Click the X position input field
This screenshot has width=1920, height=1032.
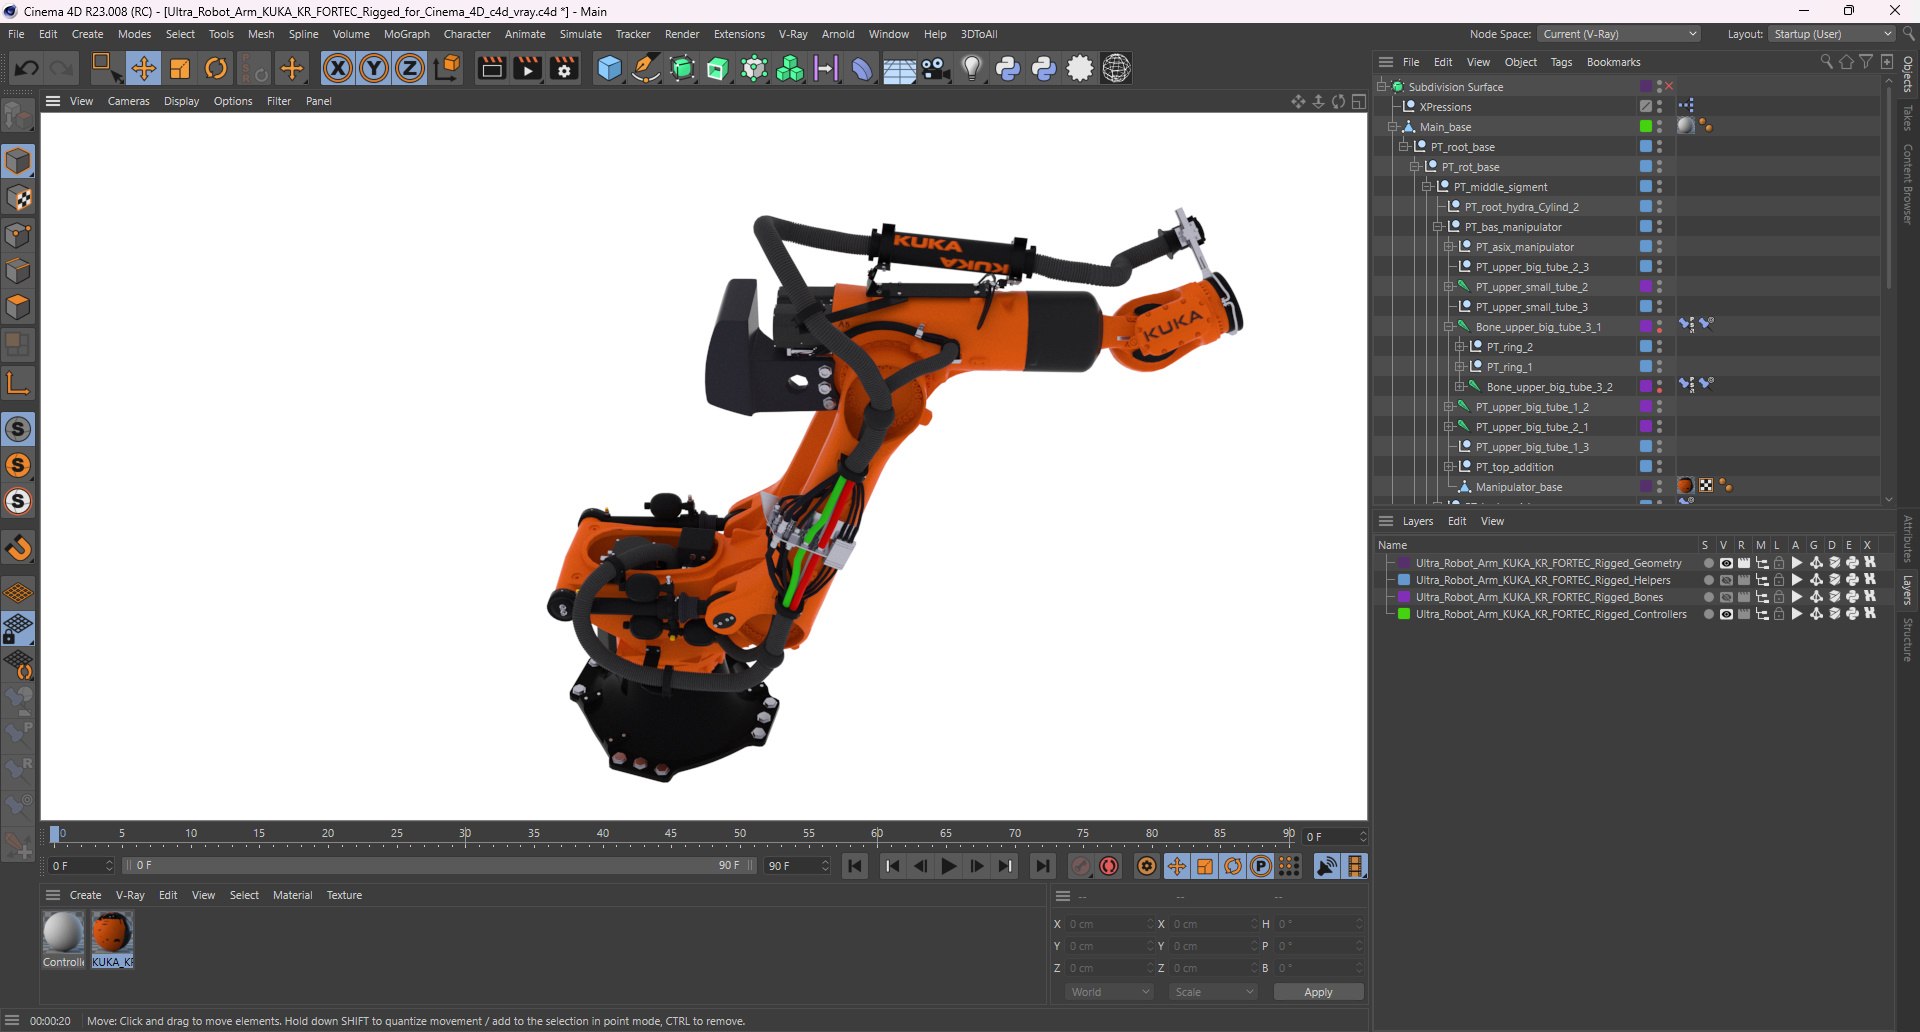coord(1109,924)
